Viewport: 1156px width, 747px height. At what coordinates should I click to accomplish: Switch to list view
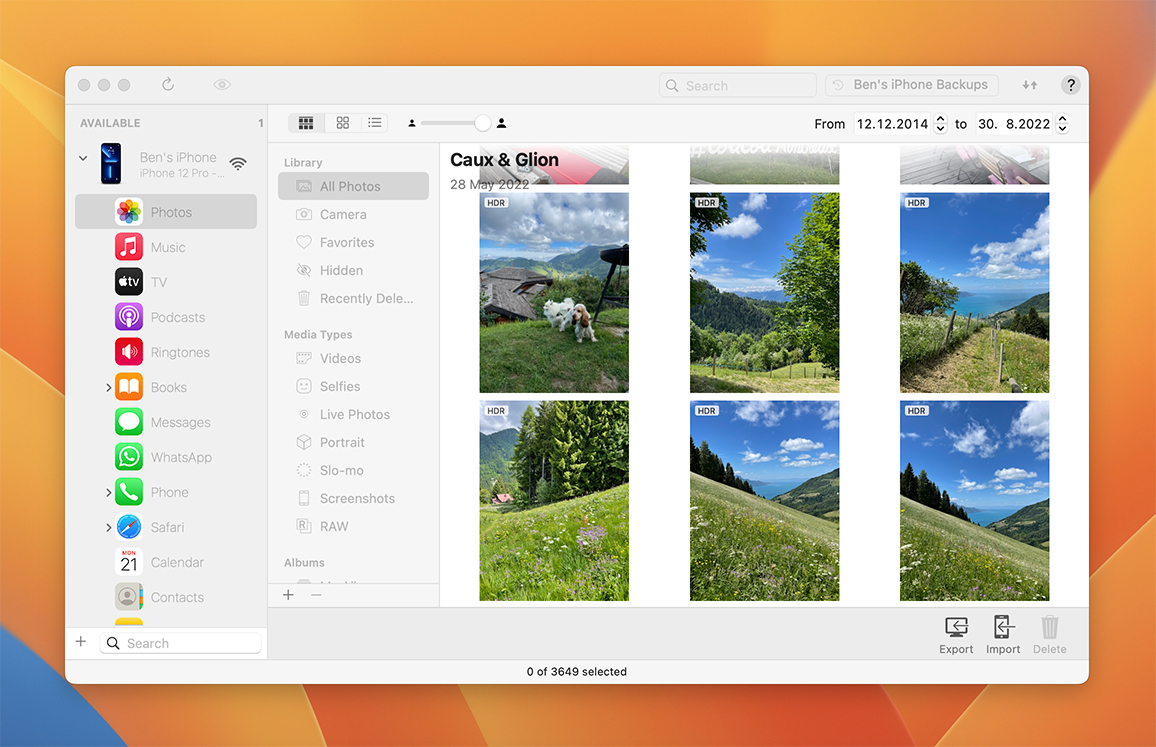(x=375, y=123)
